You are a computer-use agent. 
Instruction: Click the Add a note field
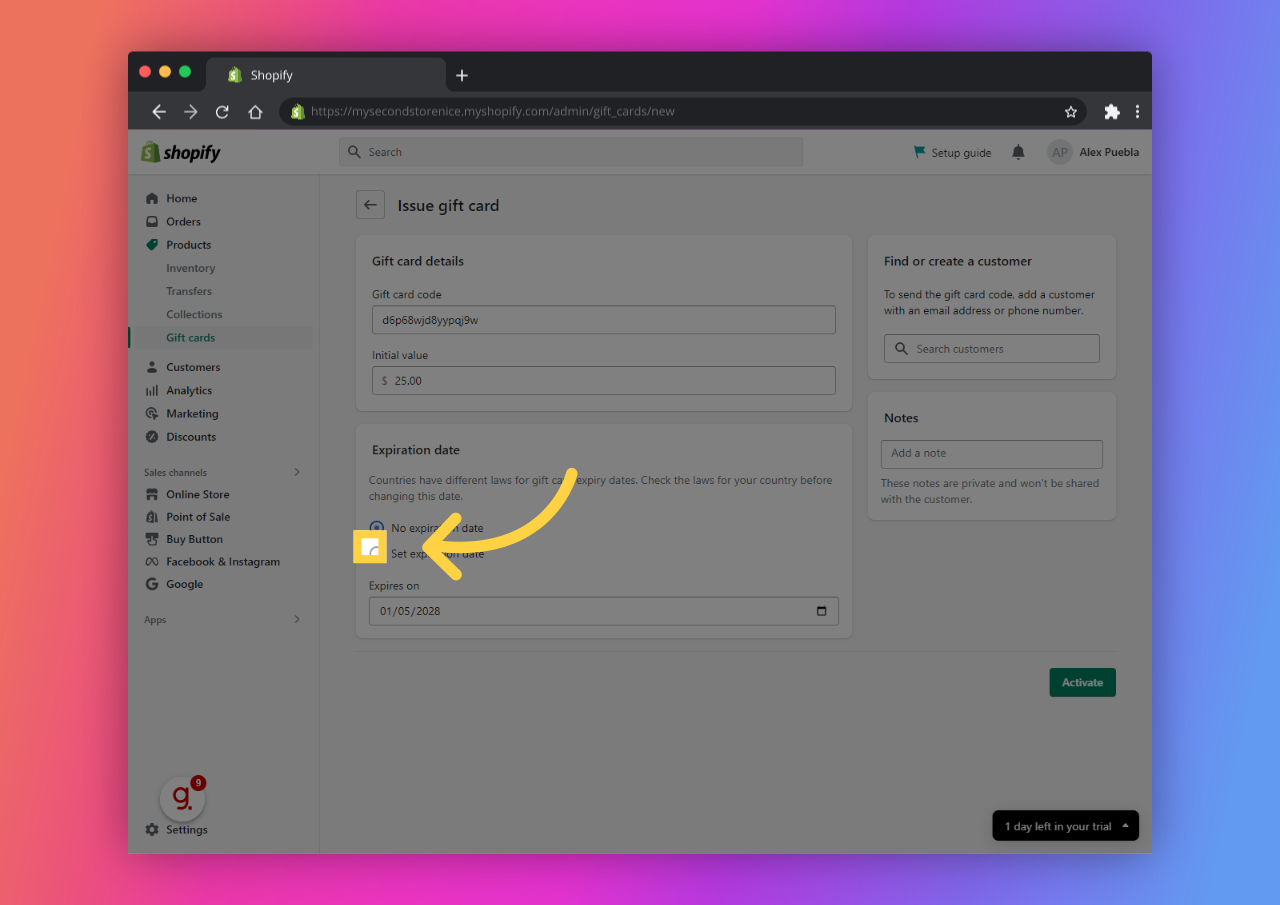click(992, 454)
